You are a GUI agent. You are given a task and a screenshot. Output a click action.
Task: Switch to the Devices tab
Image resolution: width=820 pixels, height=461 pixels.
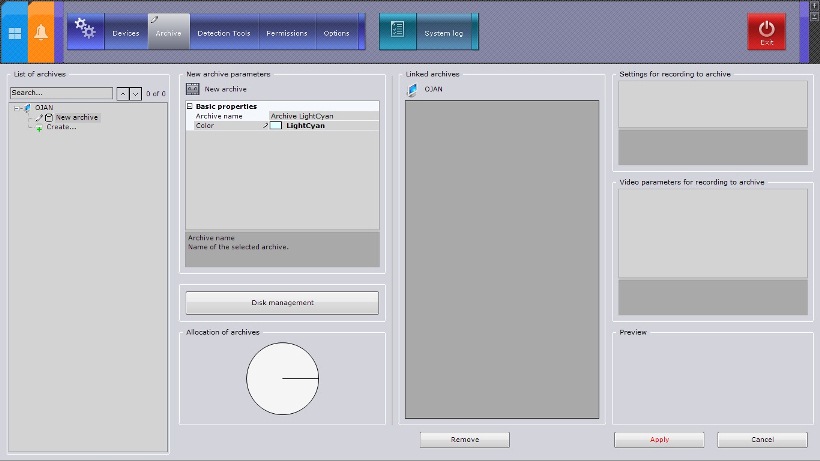[126, 33]
